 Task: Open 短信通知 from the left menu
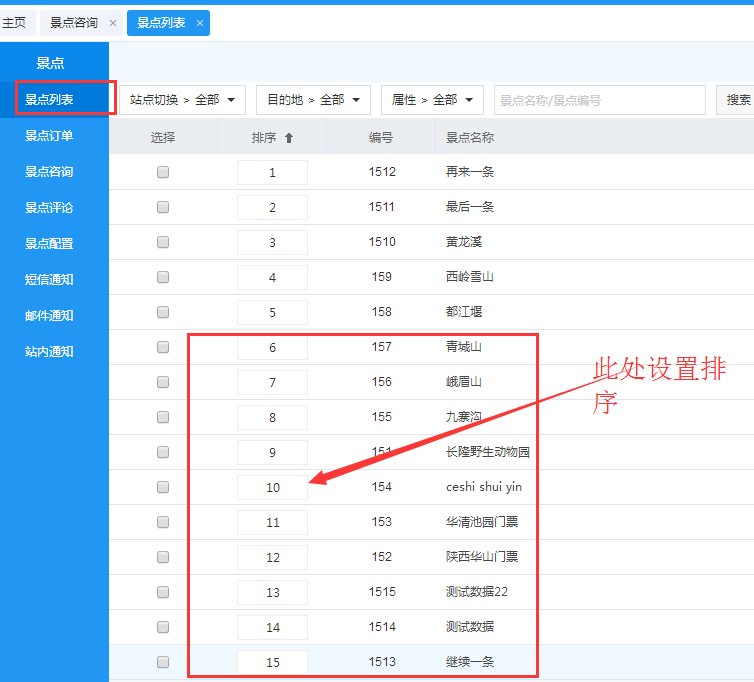(49, 280)
